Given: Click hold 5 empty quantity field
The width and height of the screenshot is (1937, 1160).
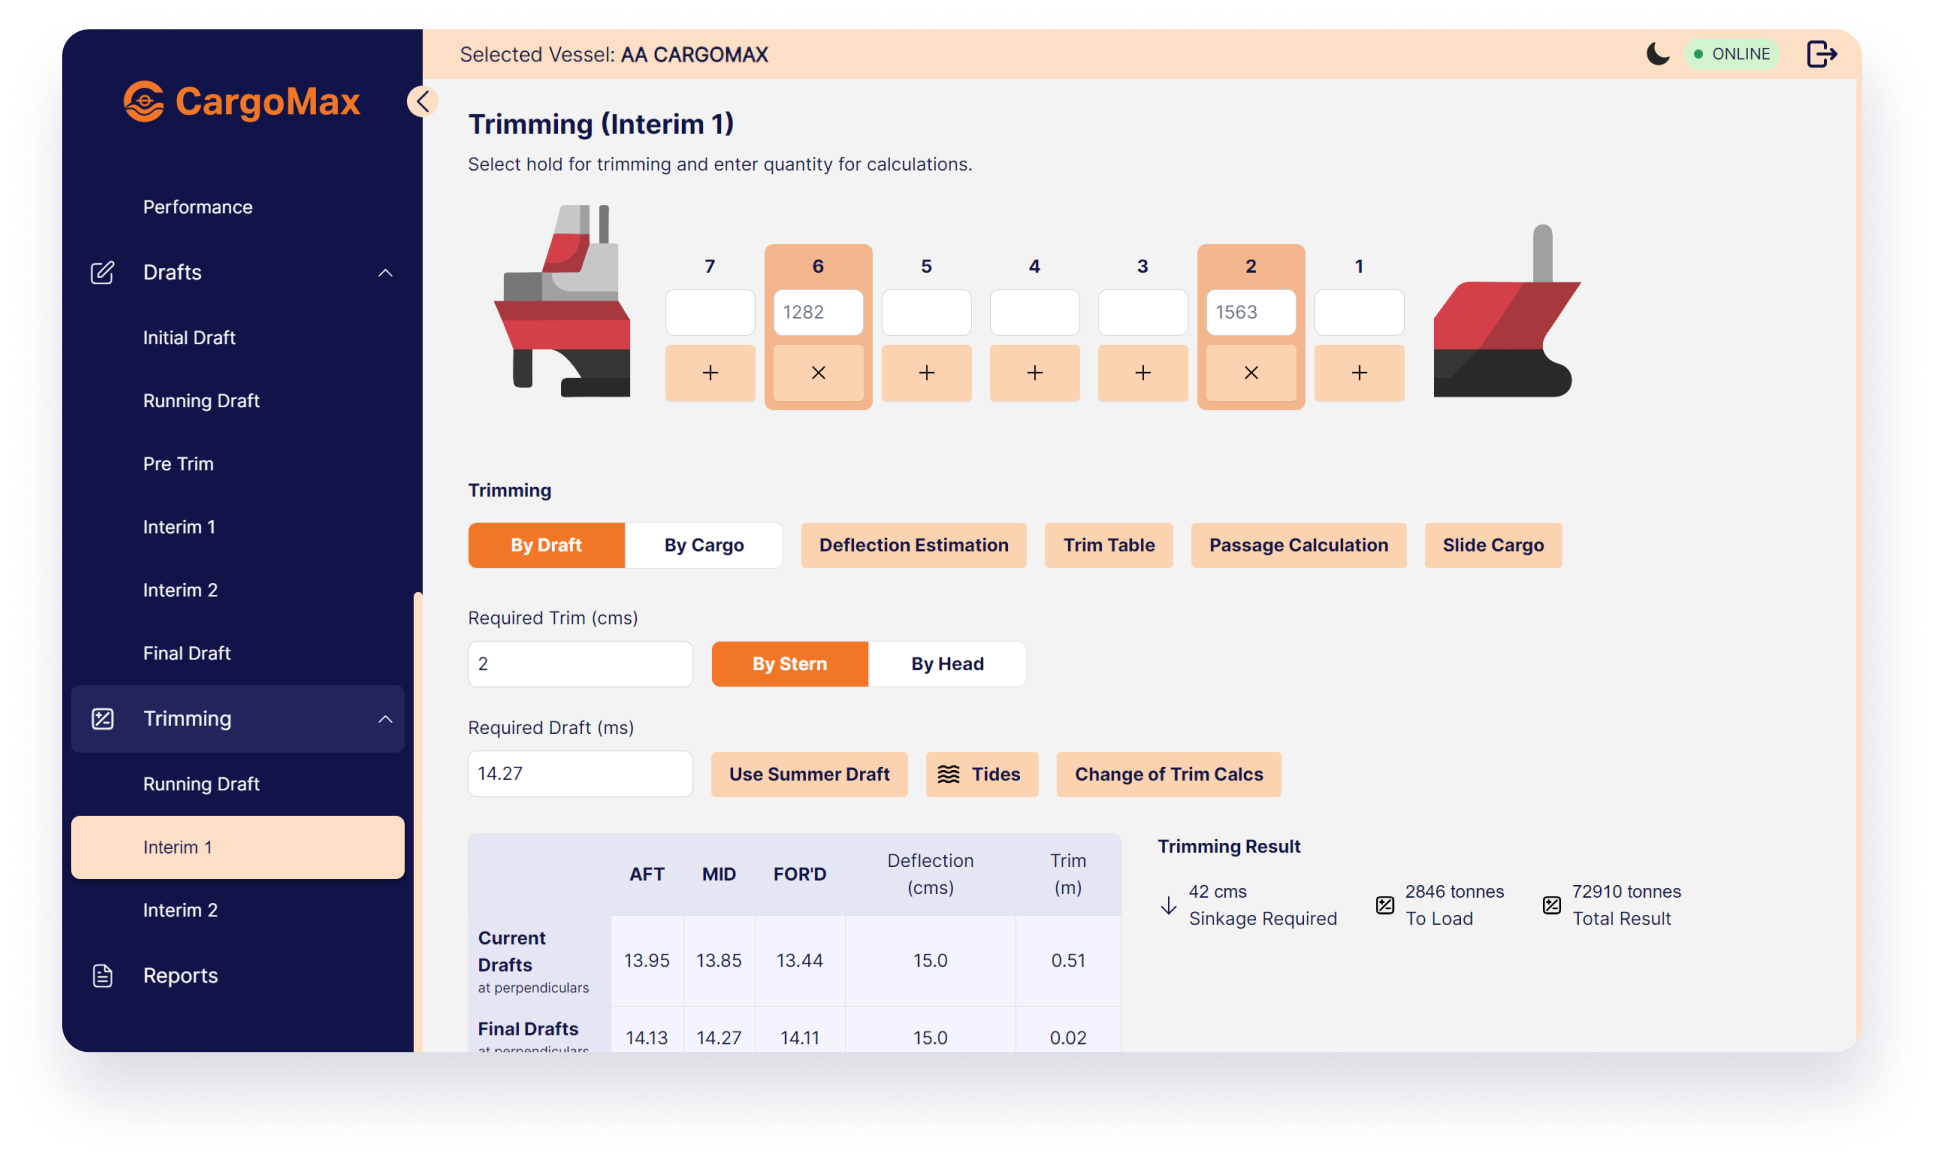Looking at the screenshot, I should [x=926, y=312].
